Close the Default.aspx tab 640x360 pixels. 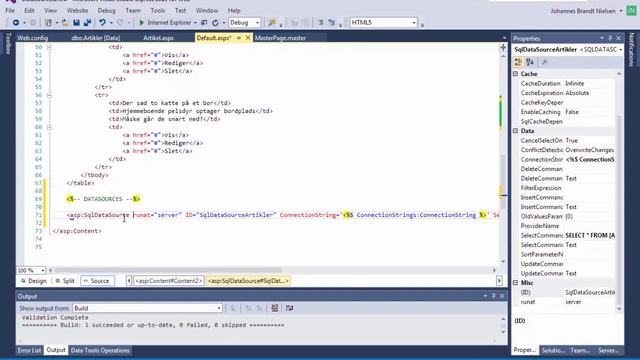pyautogui.click(x=248, y=38)
